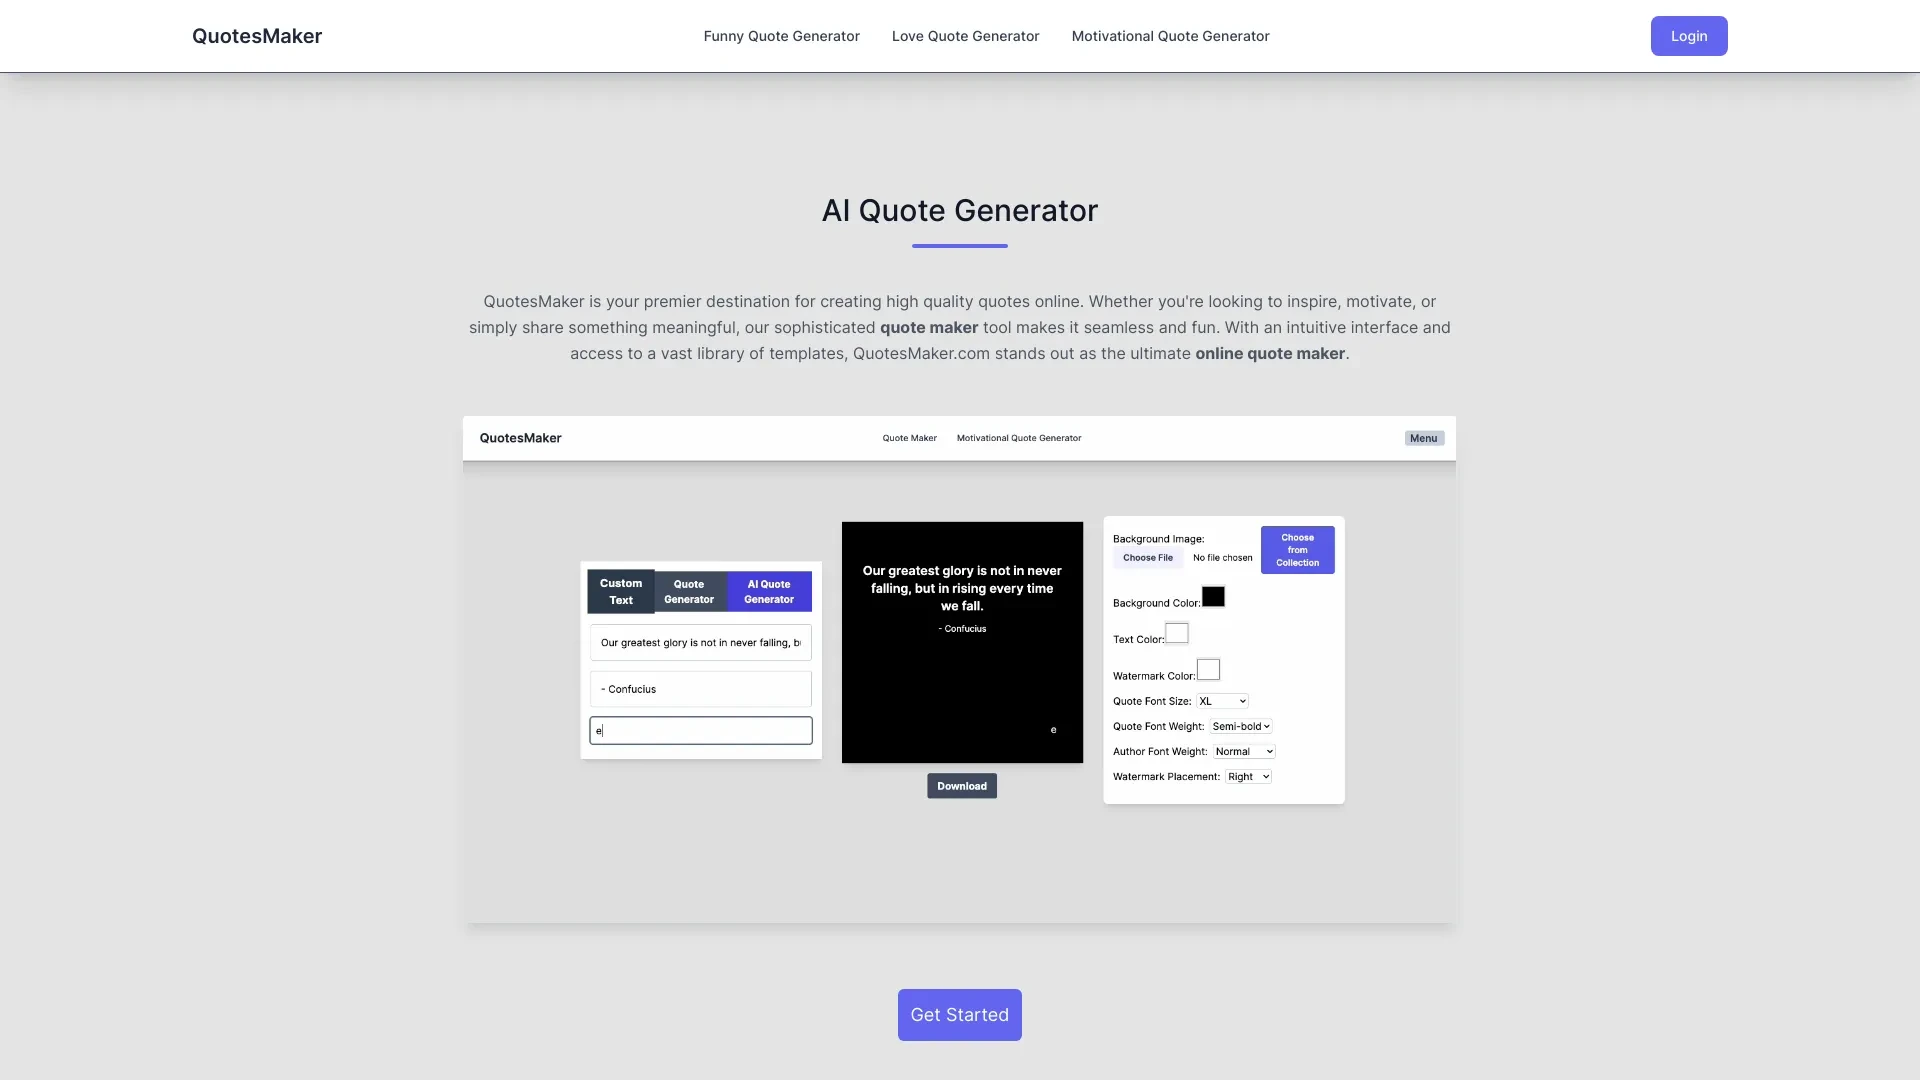This screenshot has height=1080, width=1920.
Task: Click the Choose from Collection icon
Action: [1298, 550]
